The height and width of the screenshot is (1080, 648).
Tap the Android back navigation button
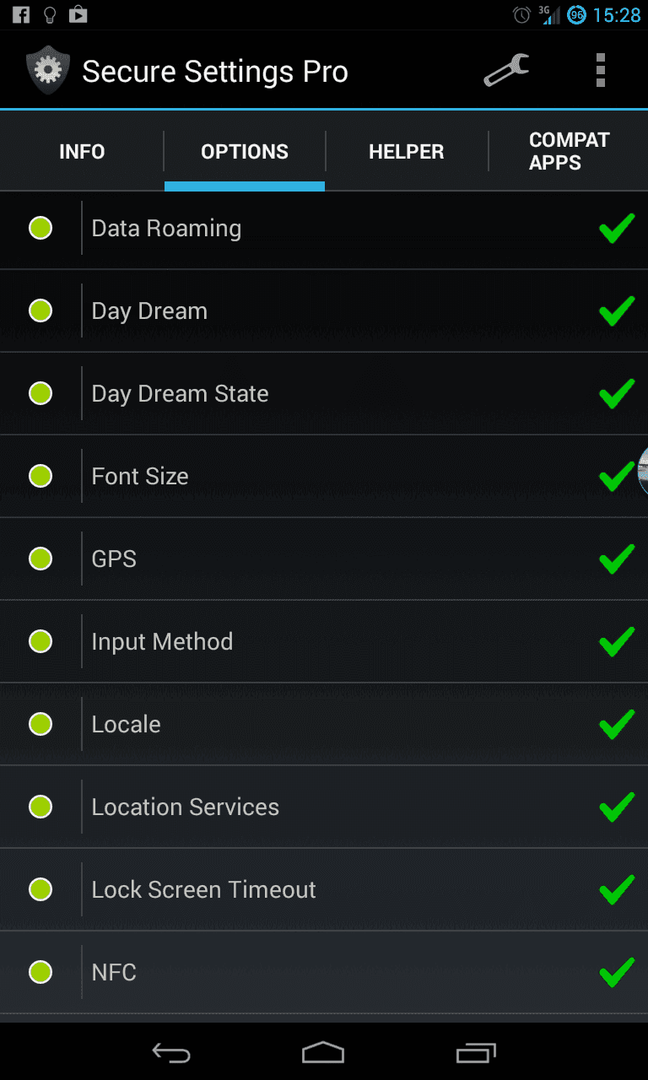point(171,1052)
